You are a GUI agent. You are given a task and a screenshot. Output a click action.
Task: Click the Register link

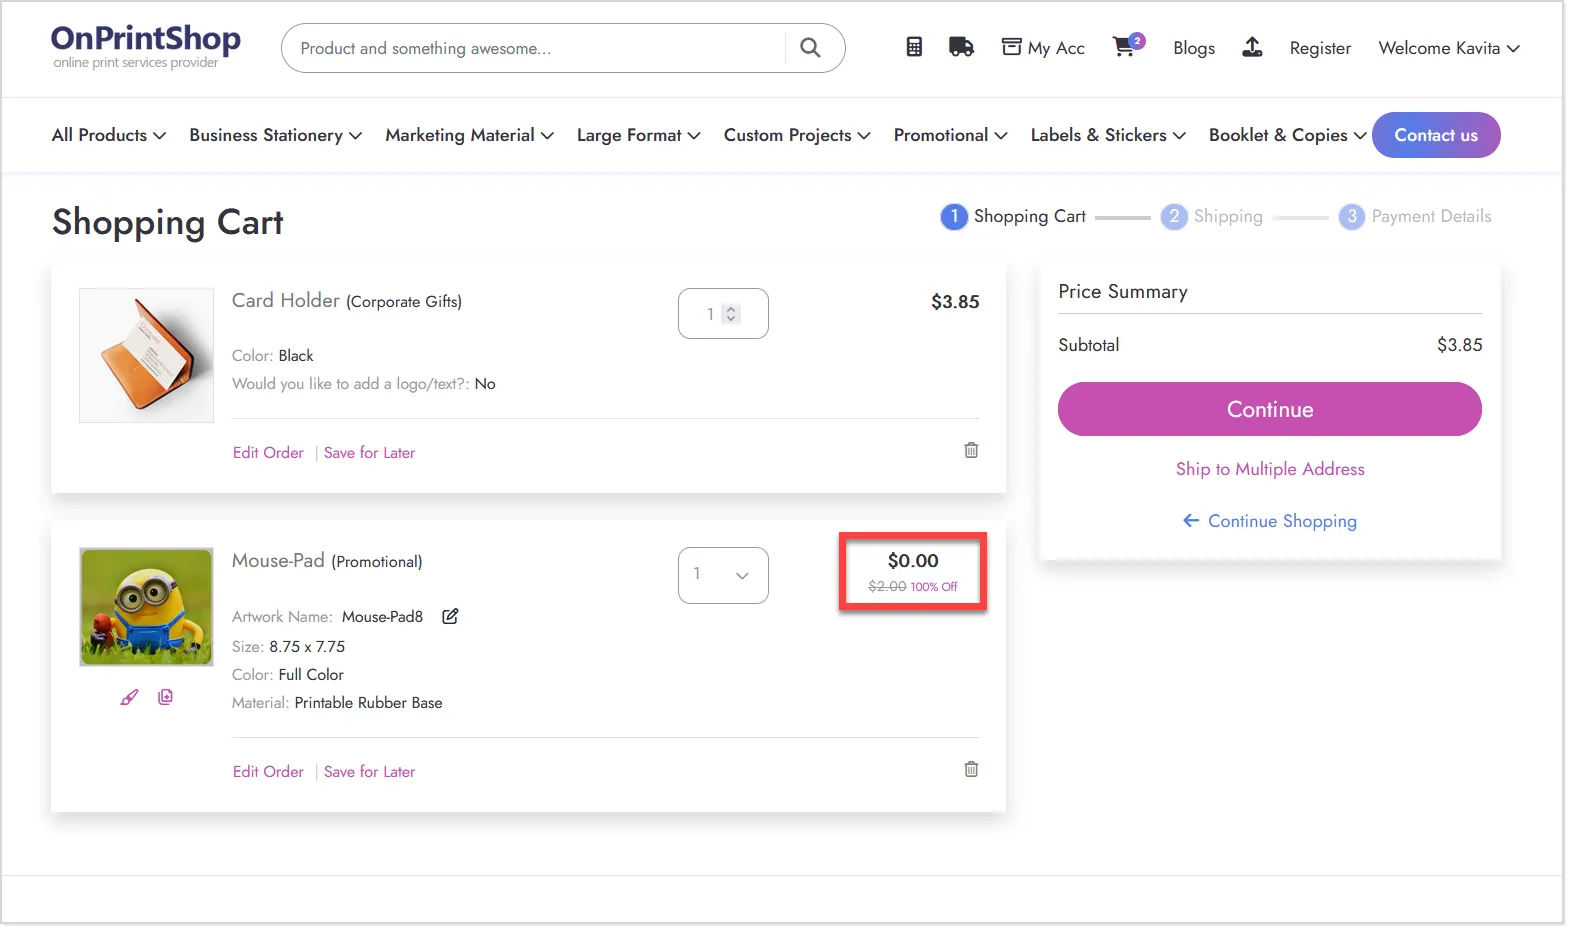(x=1320, y=48)
